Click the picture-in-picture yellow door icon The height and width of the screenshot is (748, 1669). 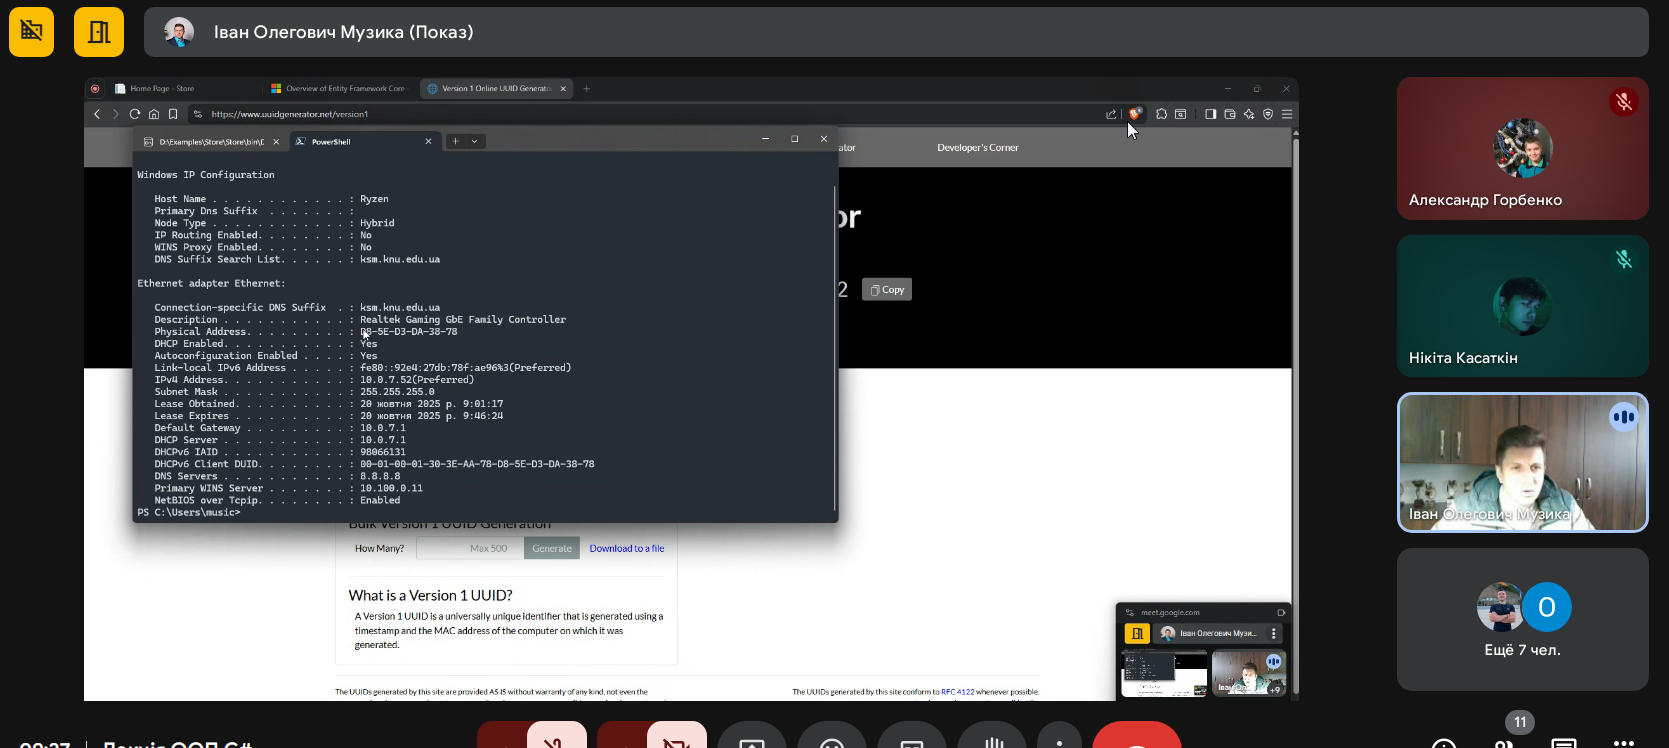click(x=1137, y=634)
